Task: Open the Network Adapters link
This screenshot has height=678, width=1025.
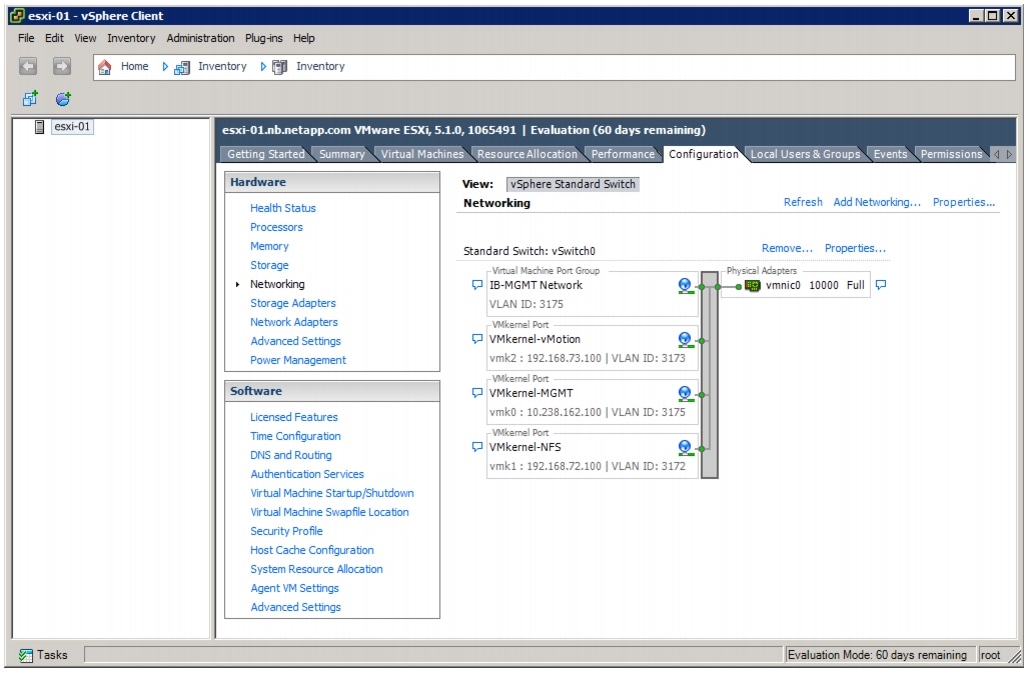Action: [294, 322]
